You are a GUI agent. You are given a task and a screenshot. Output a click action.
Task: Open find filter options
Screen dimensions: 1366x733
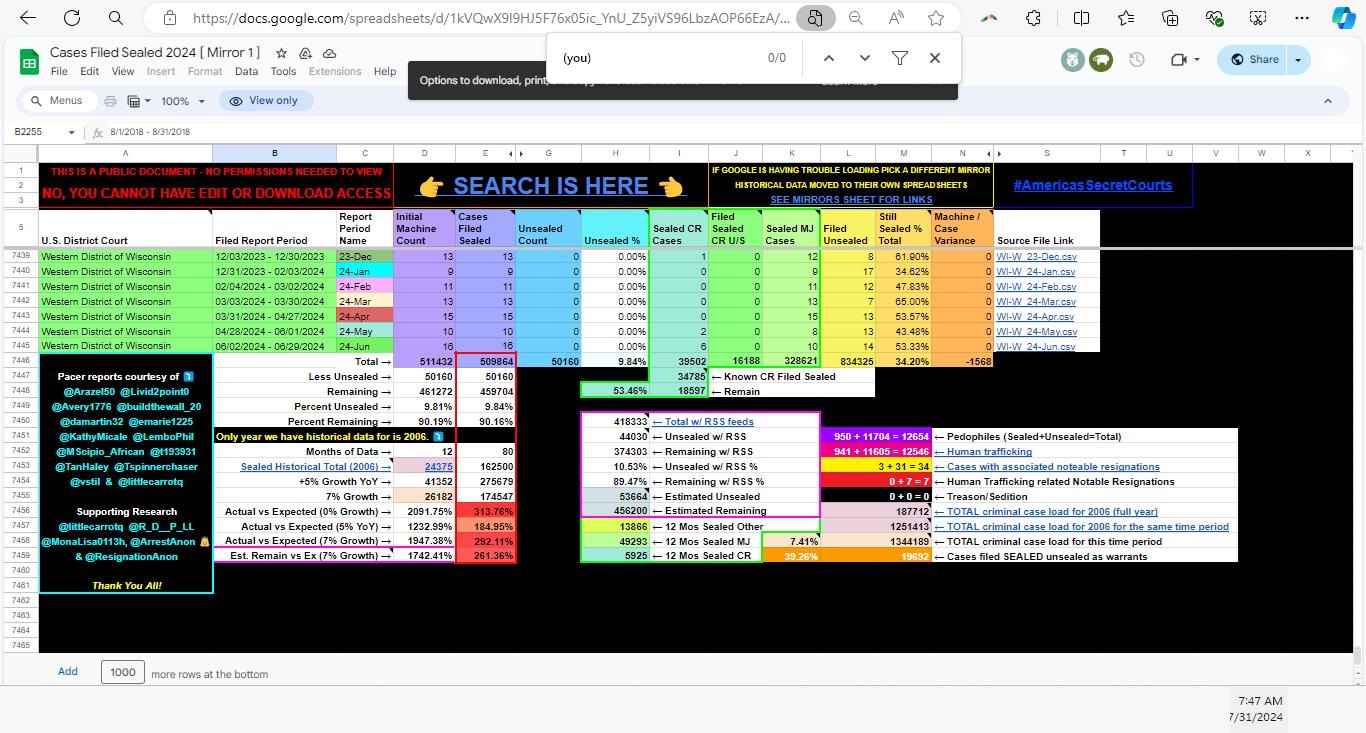[x=899, y=58]
